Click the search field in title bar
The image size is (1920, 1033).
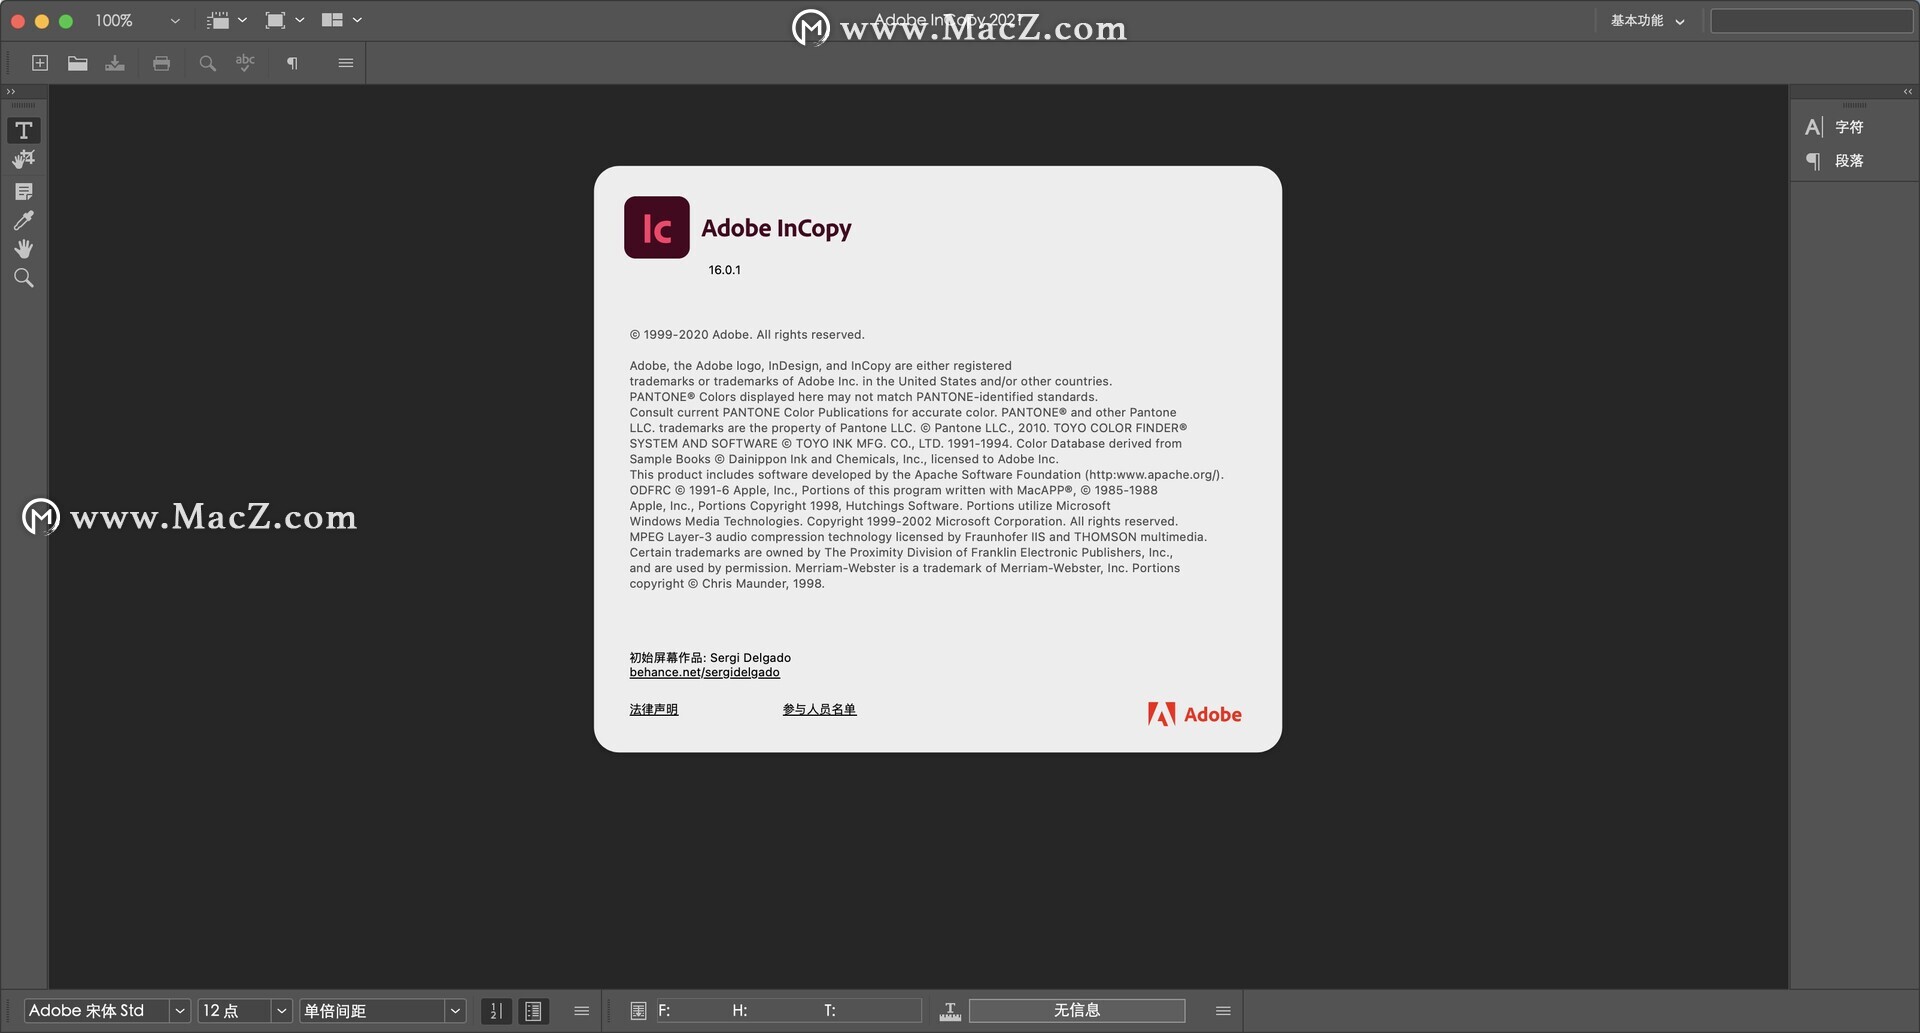pyautogui.click(x=1811, y=20)
